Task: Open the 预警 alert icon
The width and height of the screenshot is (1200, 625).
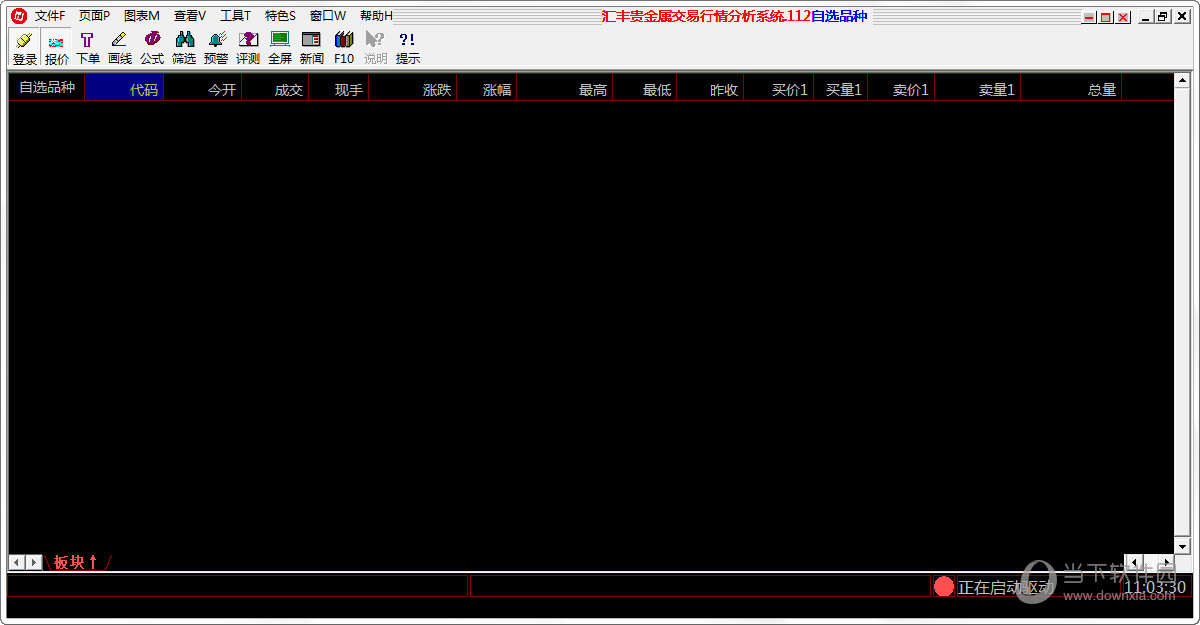Action: [216, 47]
